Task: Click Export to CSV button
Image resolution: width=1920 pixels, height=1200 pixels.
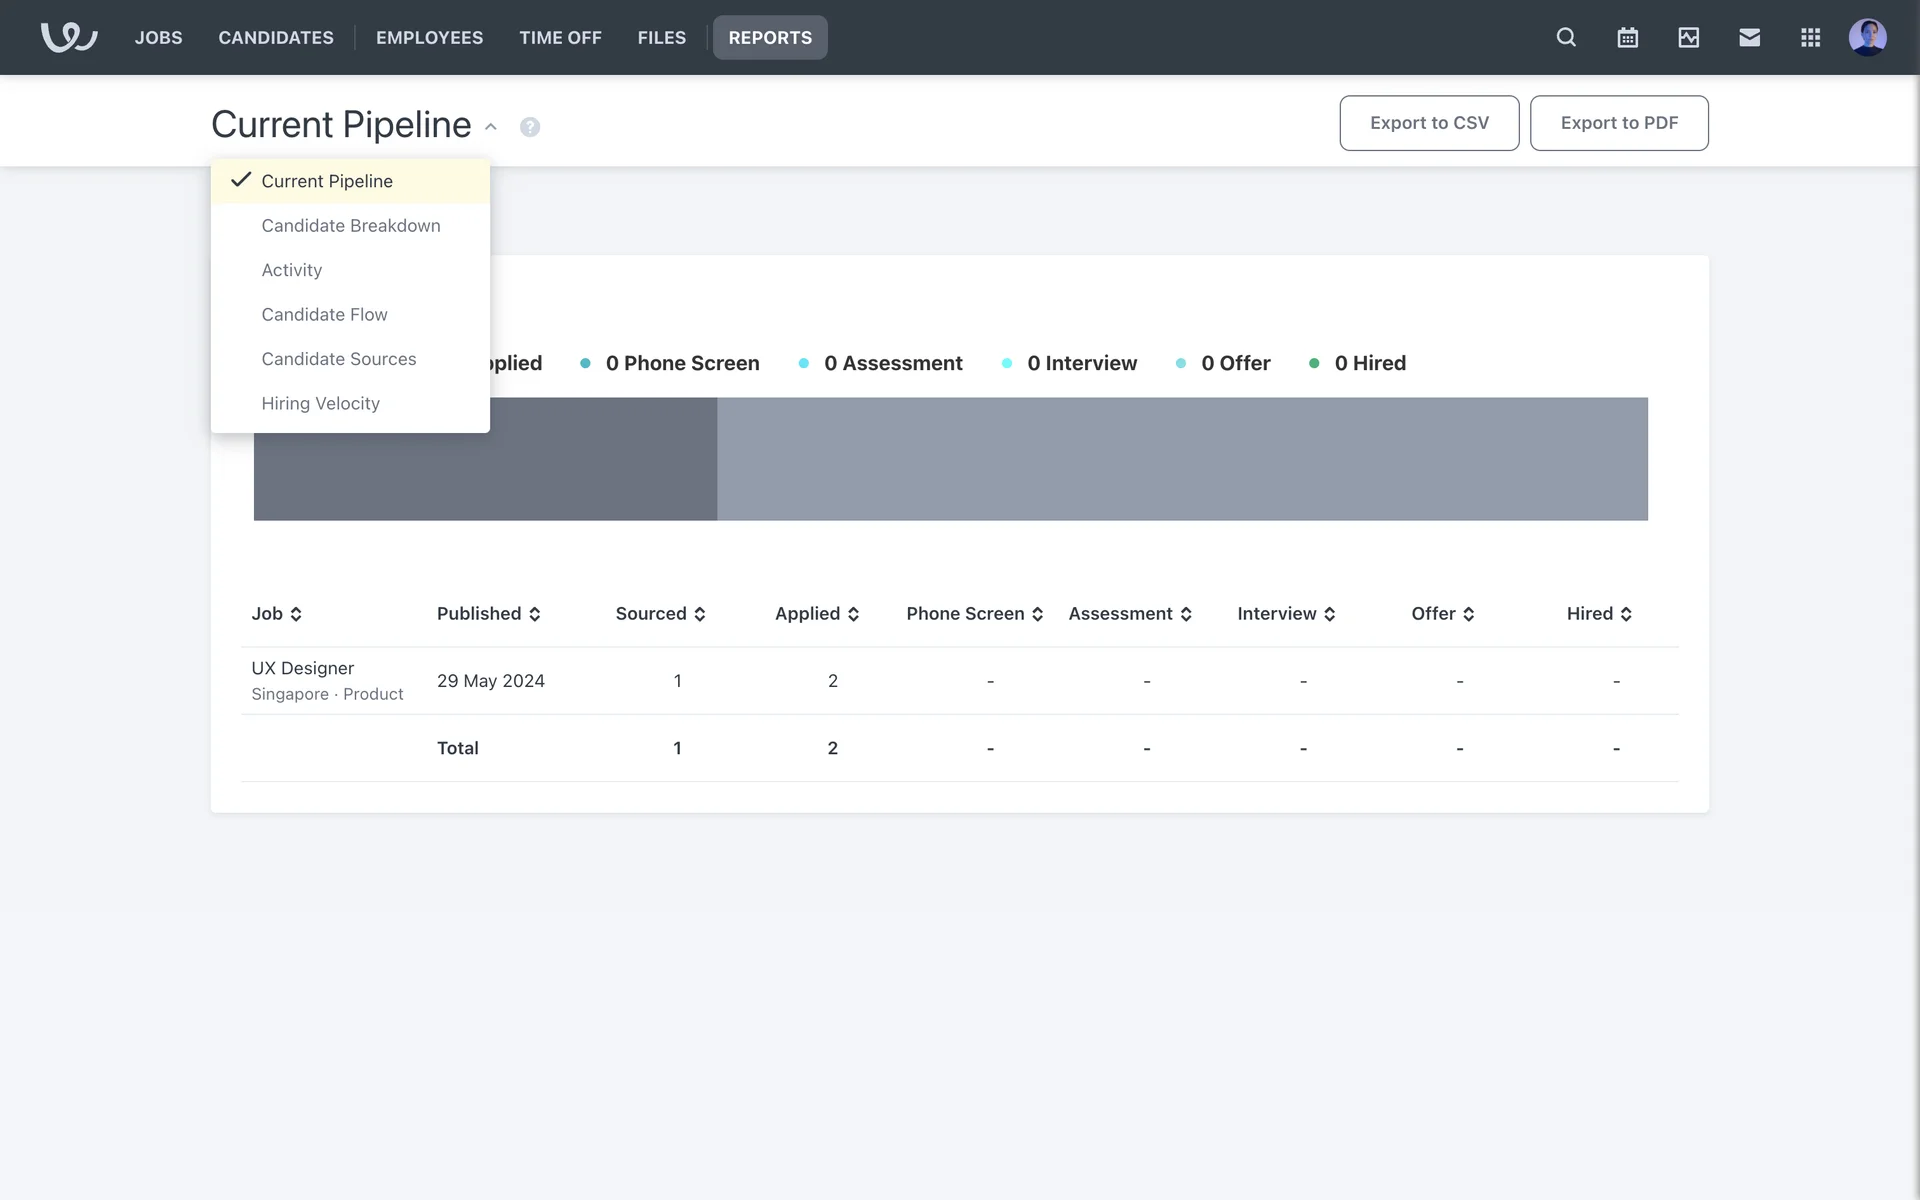Action: (x=1428, y=123)
